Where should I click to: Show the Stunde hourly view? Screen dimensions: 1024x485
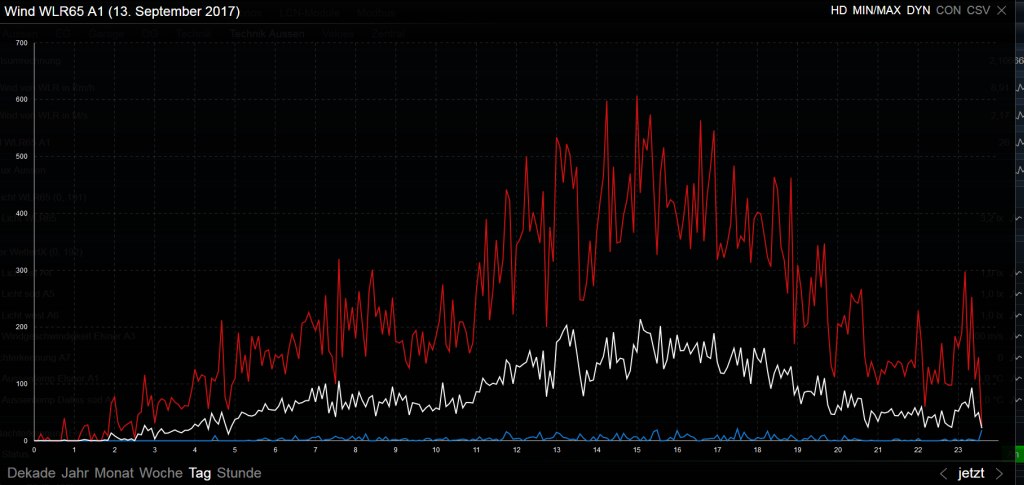[x=239, y=473]
